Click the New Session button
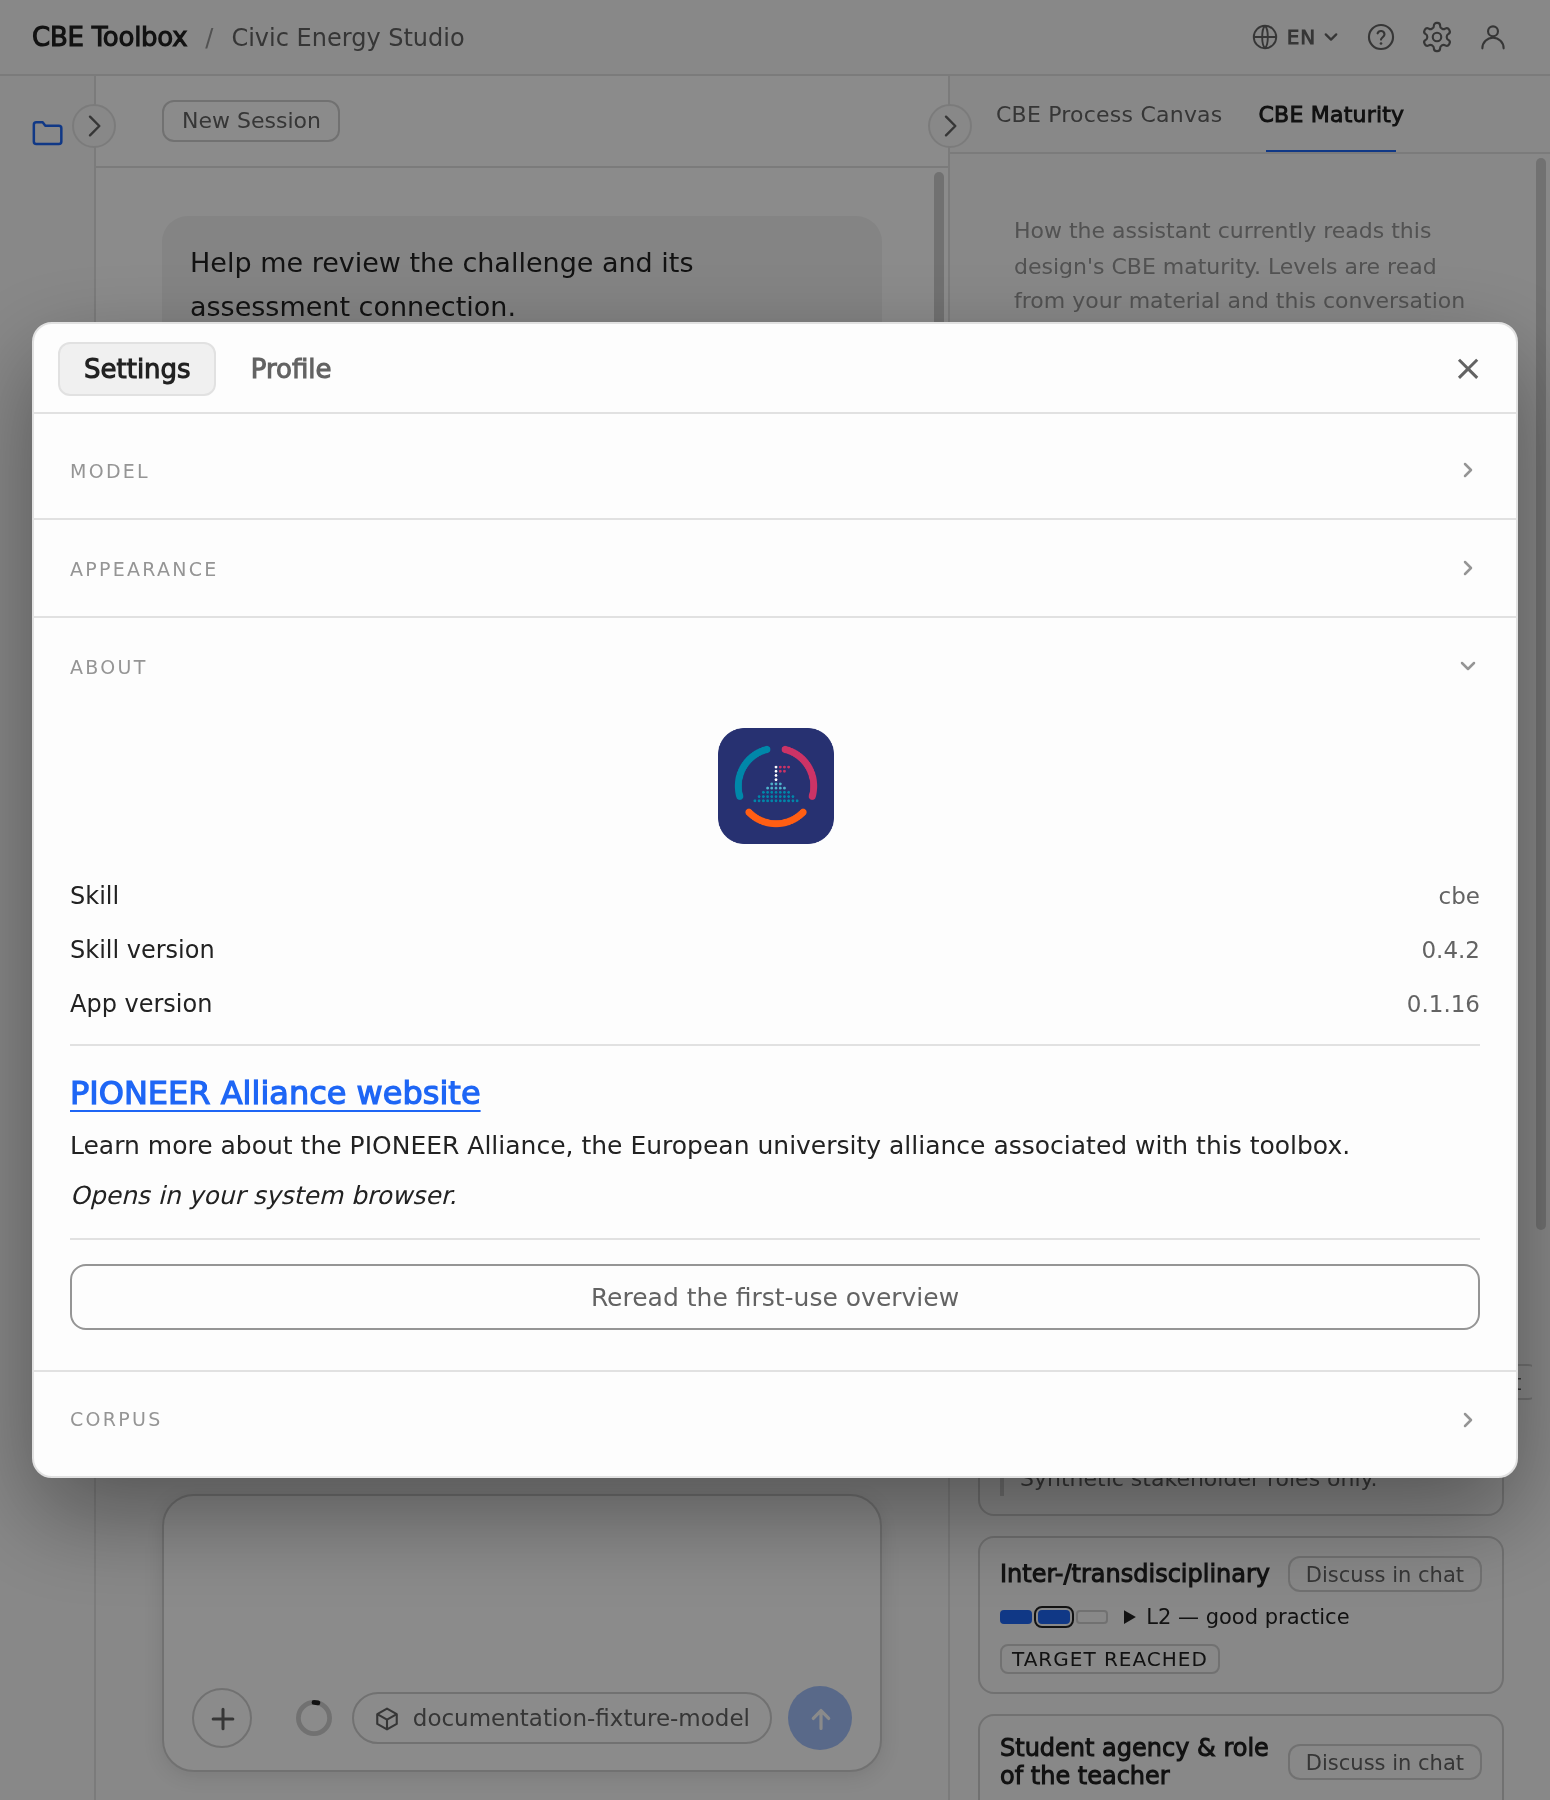 coord(251,121)
